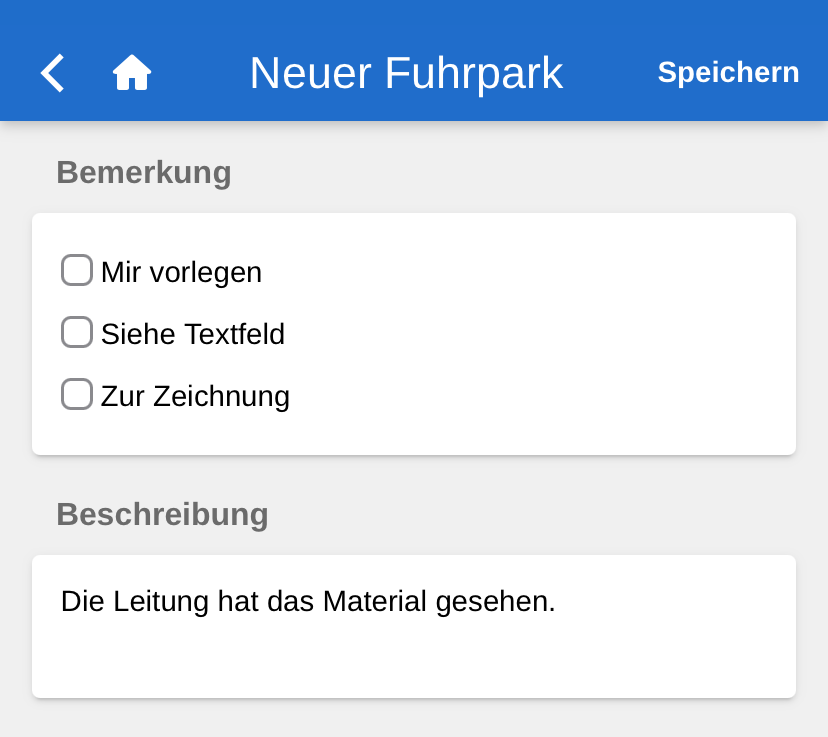Tick the Mir vorlegen checkbox
This screenshot has height=737, width=828.
point(77,270)
